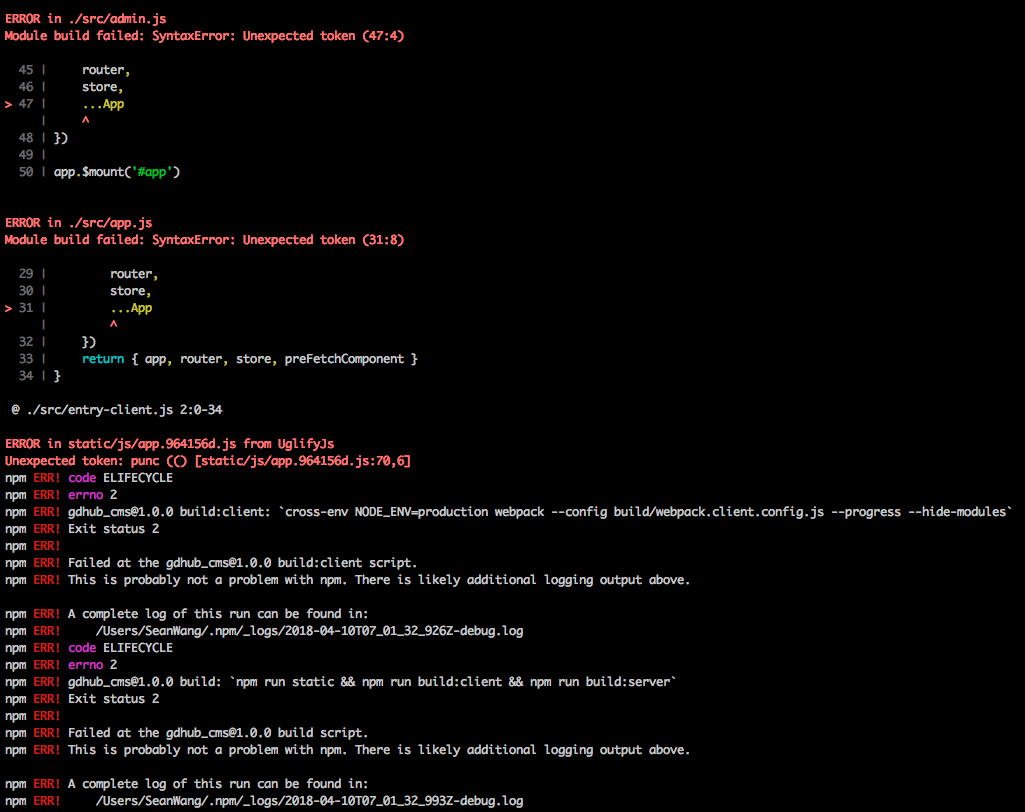
Task: Click the '...App' code on line 31
Action: 131,308
